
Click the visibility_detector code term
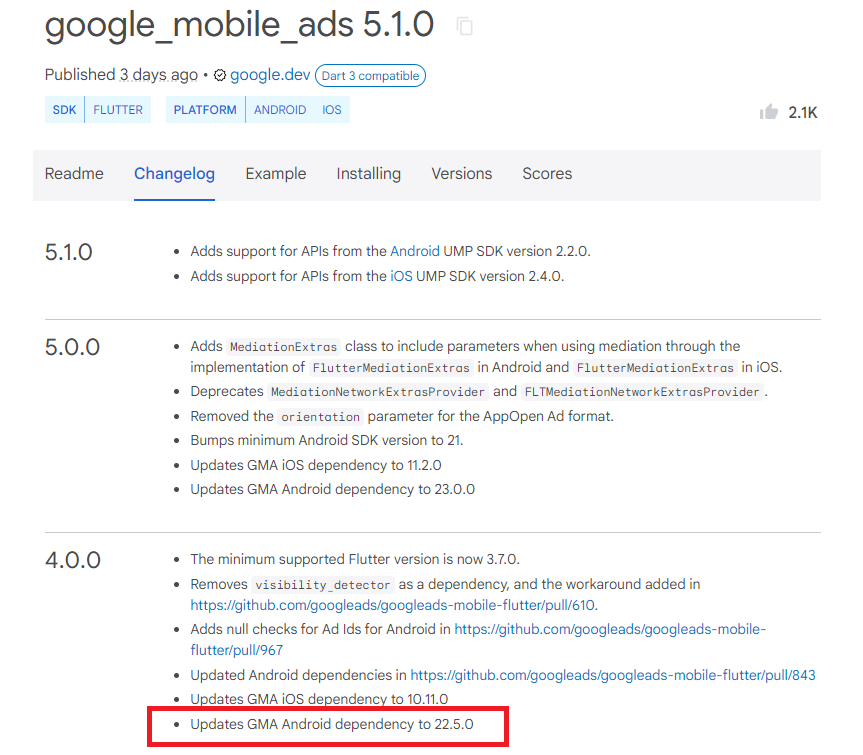(x=323, y=584)
